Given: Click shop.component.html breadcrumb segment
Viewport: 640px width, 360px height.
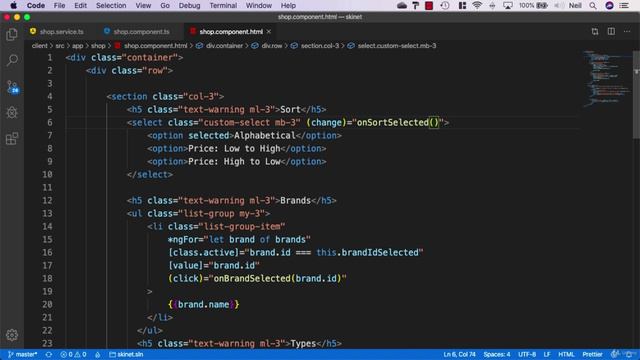Looking at the screenshot, I should pos(155,46).
